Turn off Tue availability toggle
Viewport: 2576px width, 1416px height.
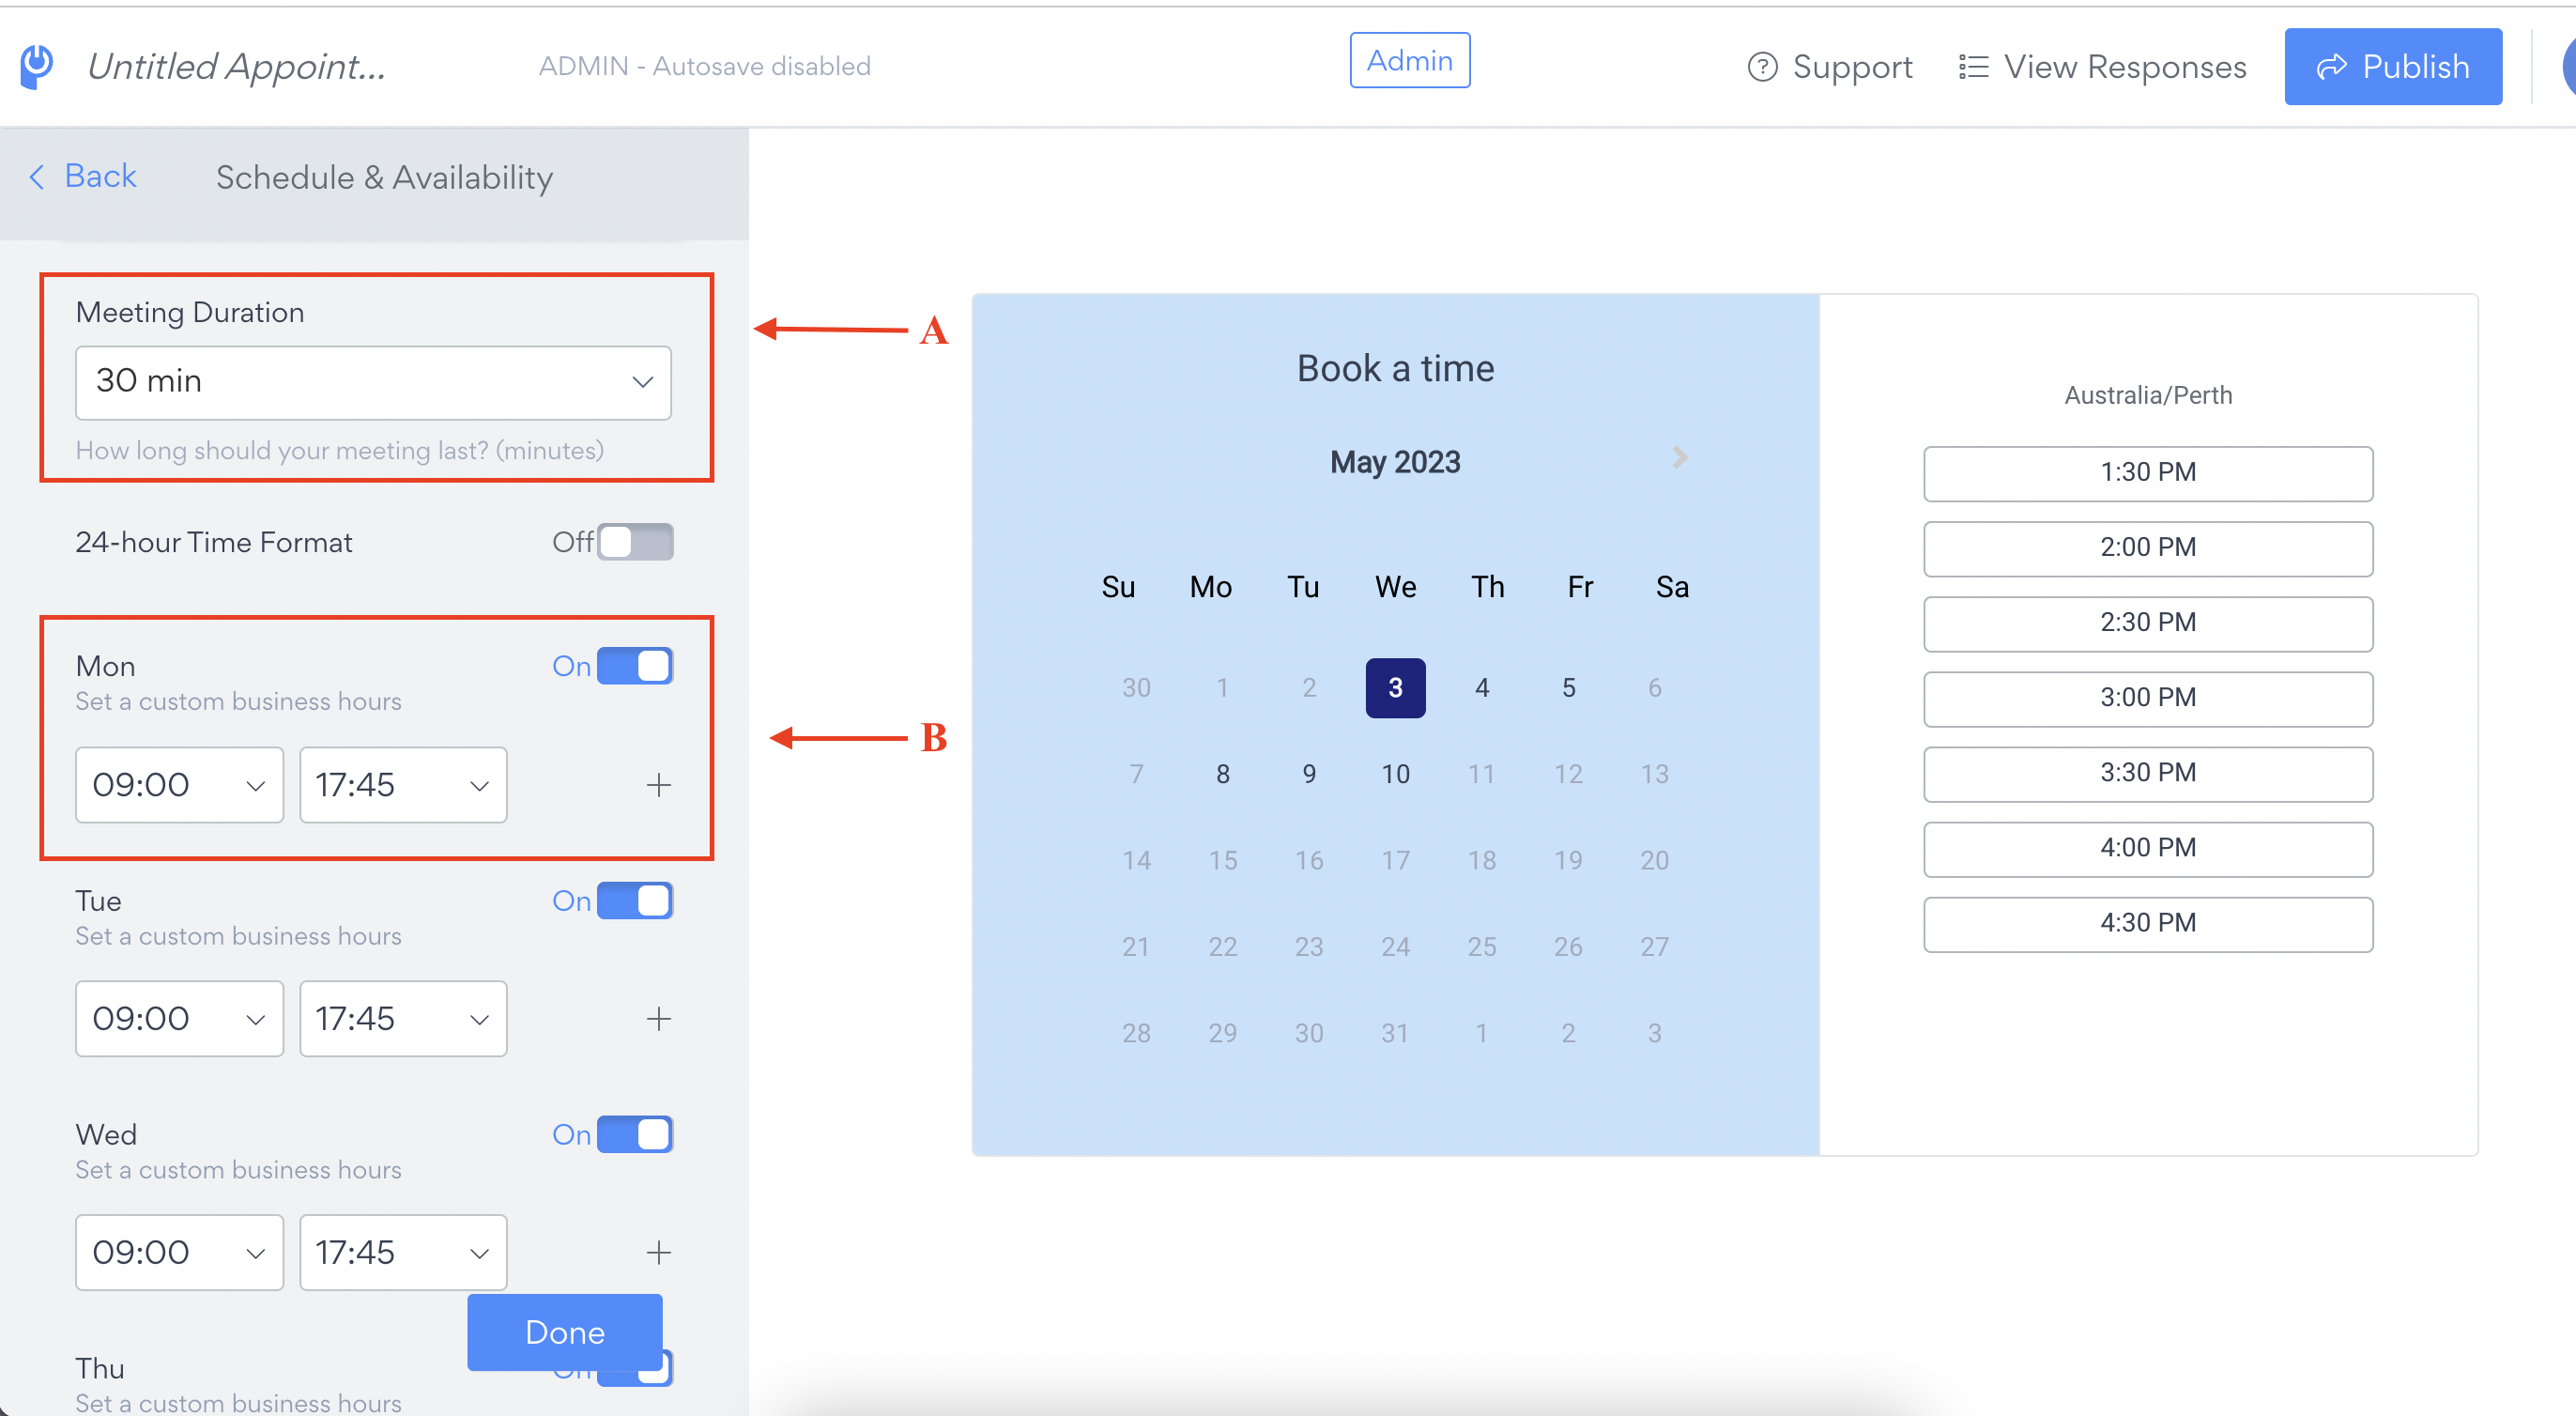(x=635, y=900)
